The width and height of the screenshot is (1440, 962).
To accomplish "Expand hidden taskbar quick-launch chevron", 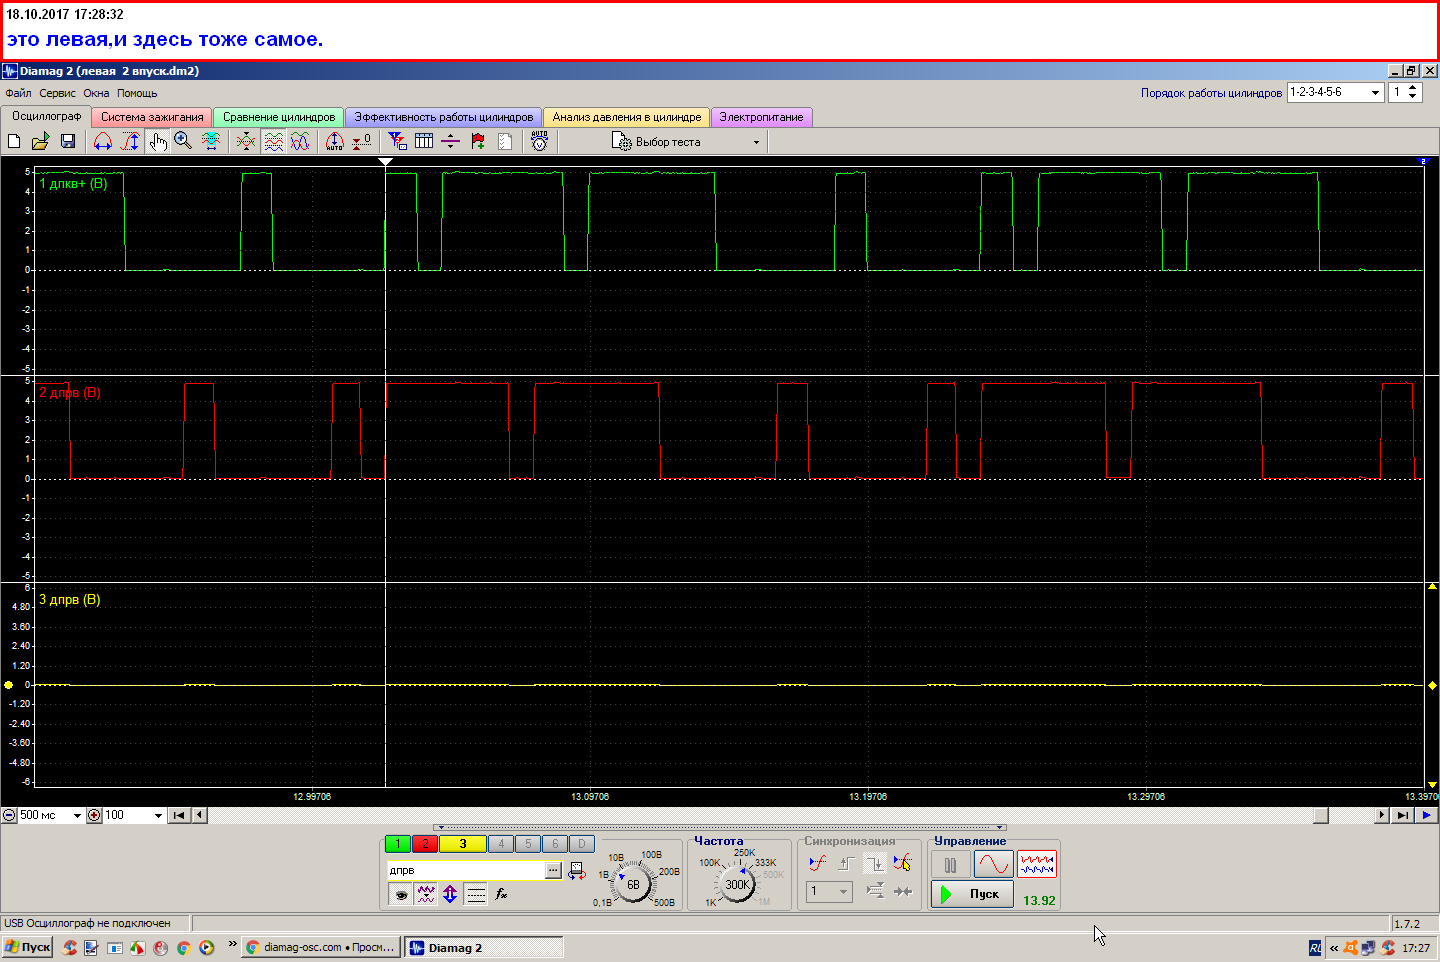I will pos(233,944).
